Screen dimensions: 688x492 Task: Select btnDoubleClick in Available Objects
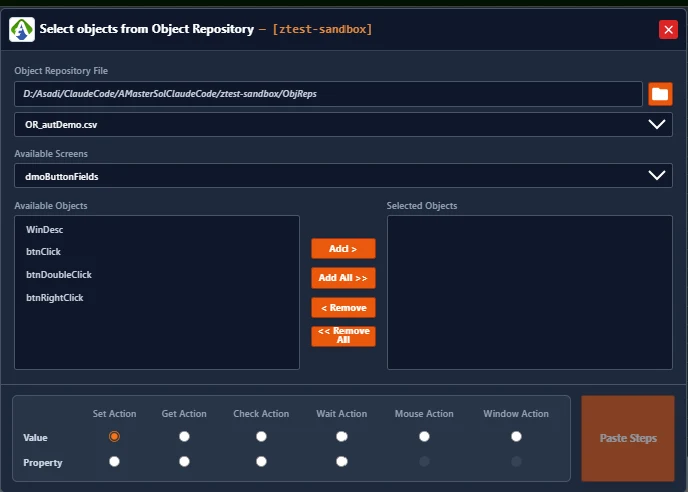click(59, 275)
